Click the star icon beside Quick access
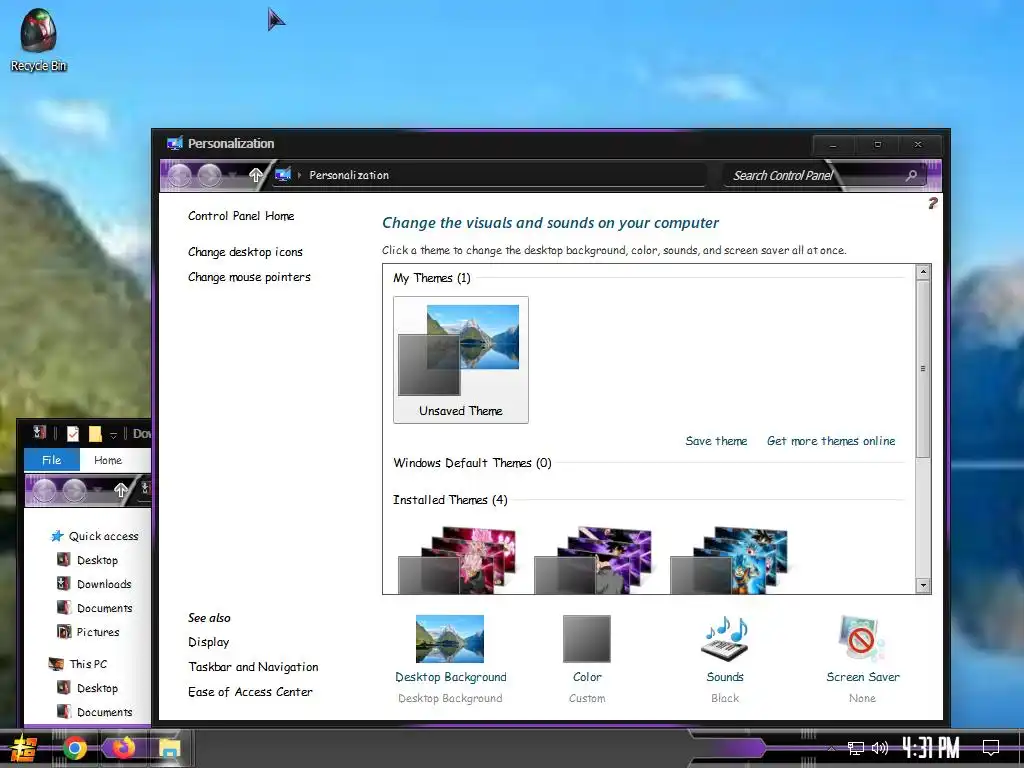 click(x=57, y=536)
